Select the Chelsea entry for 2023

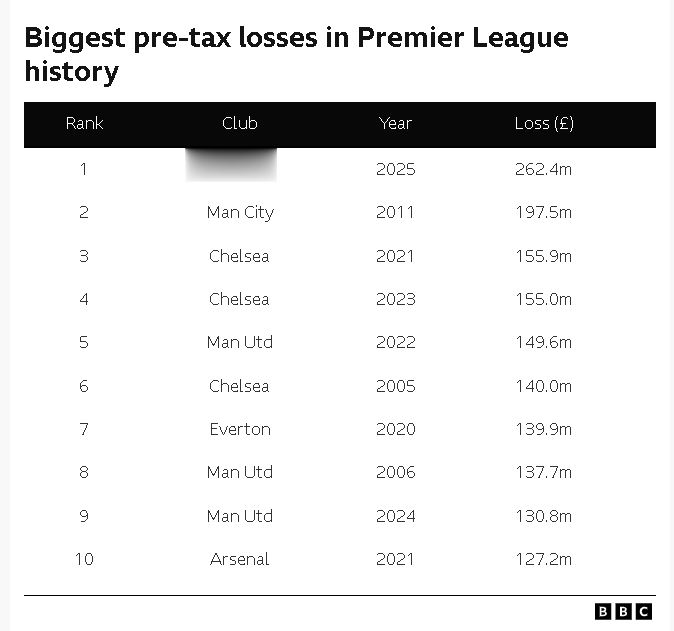click(x=239, y=299)
